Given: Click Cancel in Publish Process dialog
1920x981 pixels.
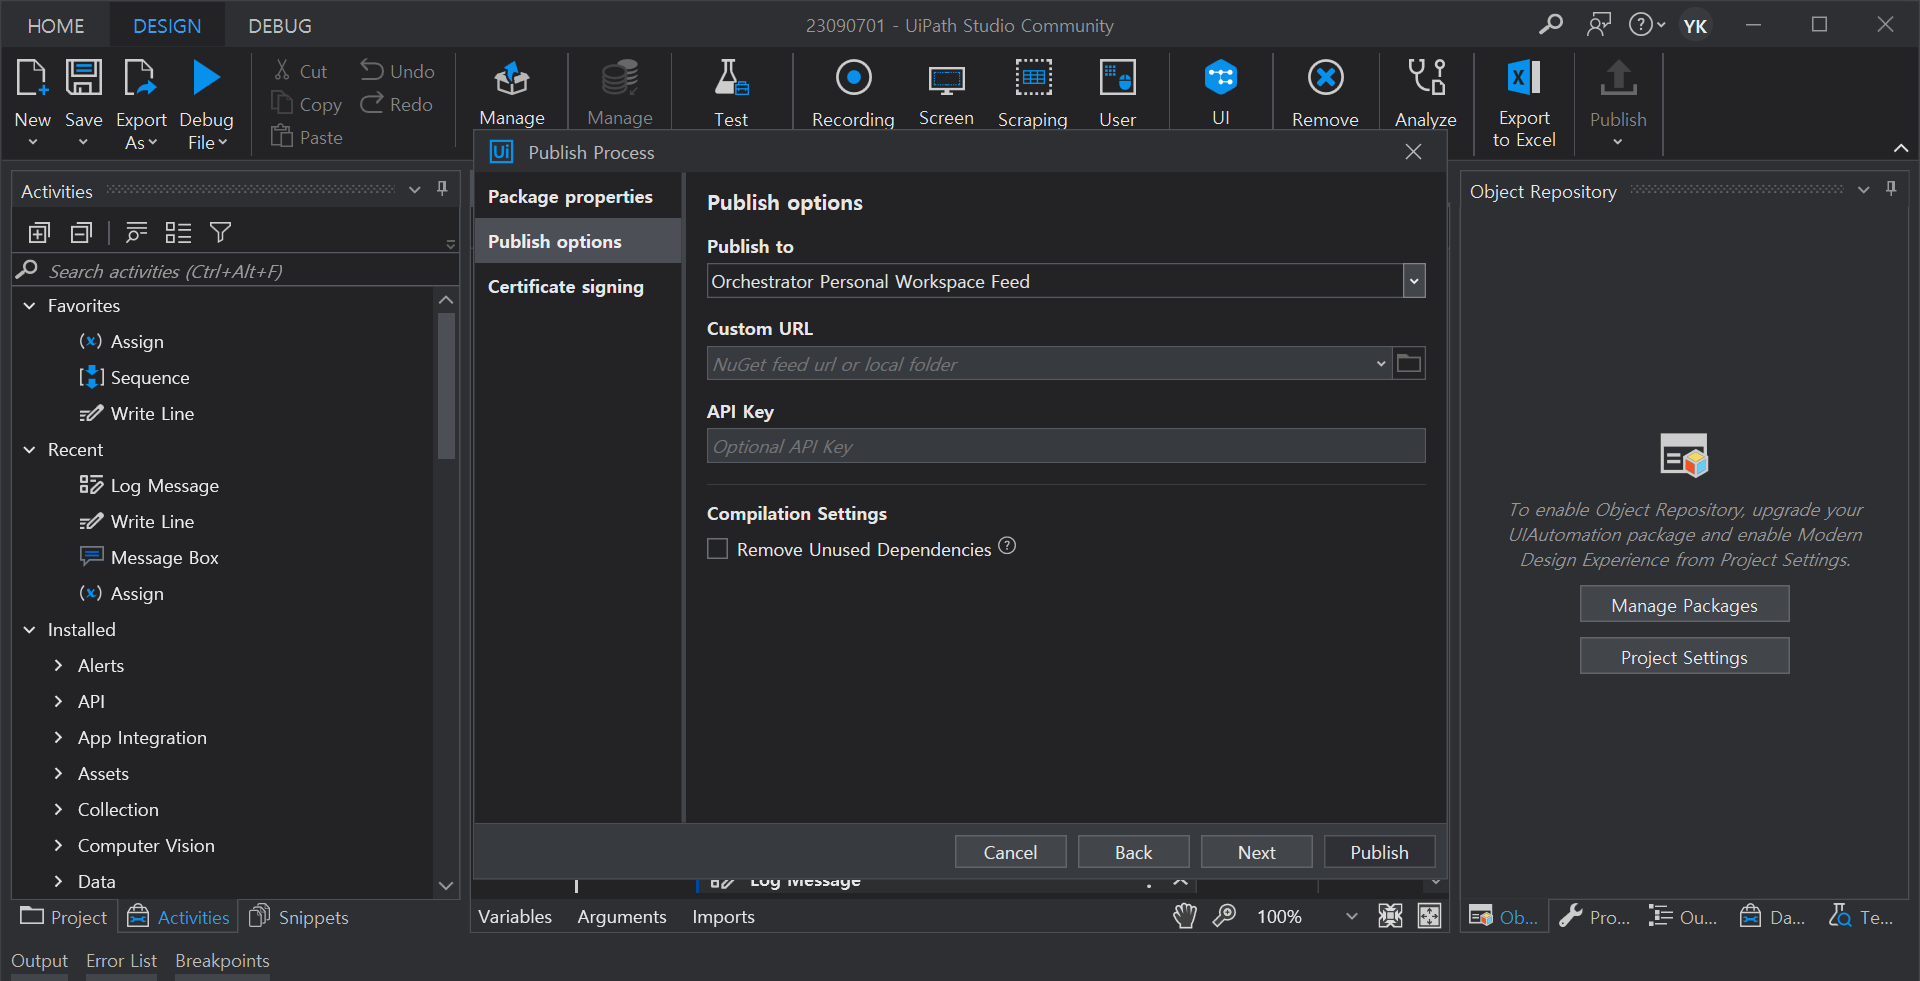Looking at the screenshot, I should [x=1010, y=852].
